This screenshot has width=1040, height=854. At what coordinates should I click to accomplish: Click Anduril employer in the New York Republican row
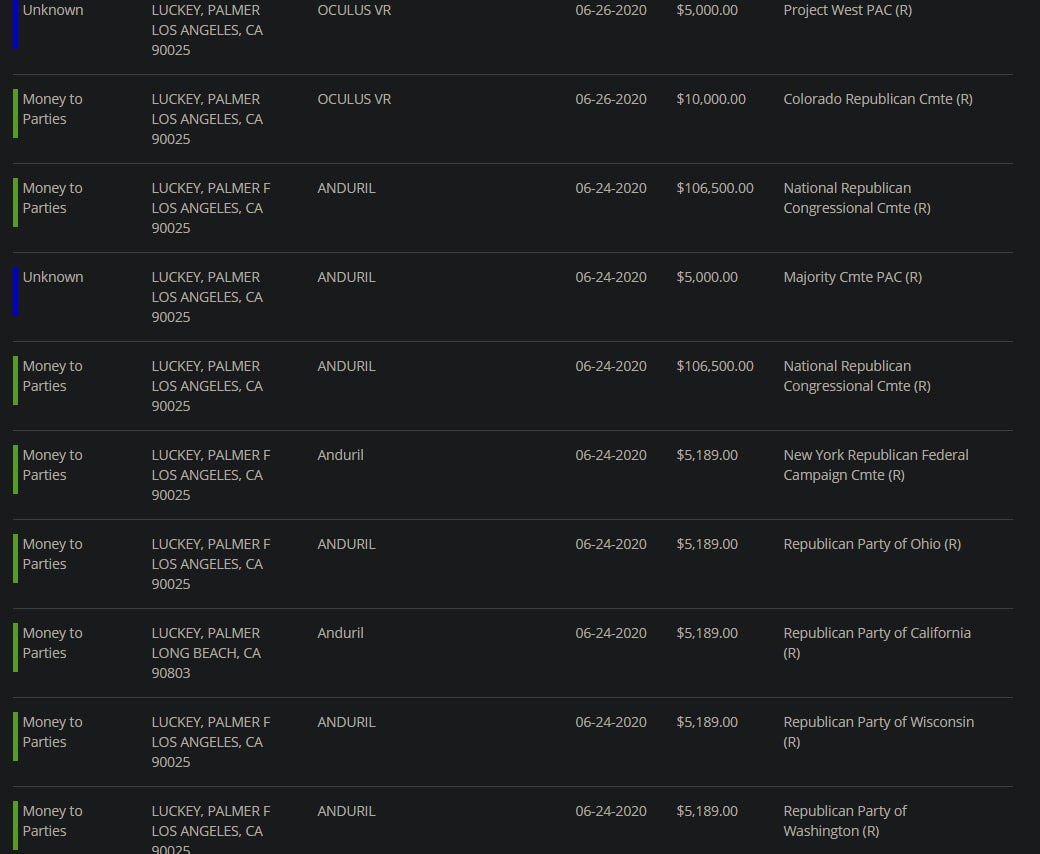coord(340,455)
